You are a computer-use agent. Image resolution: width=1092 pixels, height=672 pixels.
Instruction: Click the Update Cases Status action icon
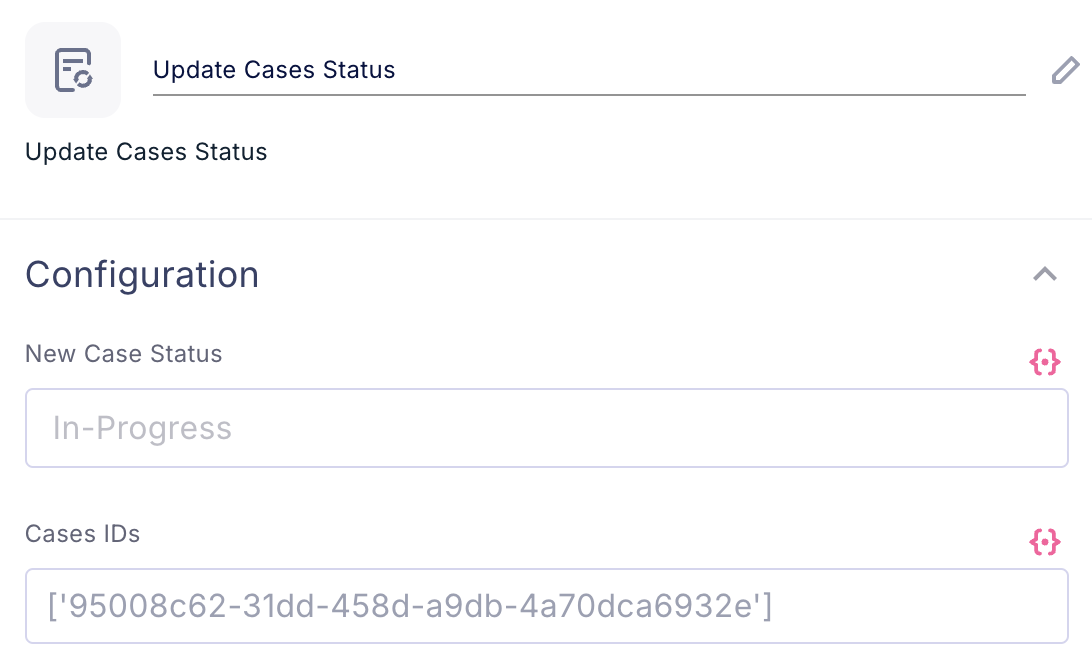click(72, 70)
